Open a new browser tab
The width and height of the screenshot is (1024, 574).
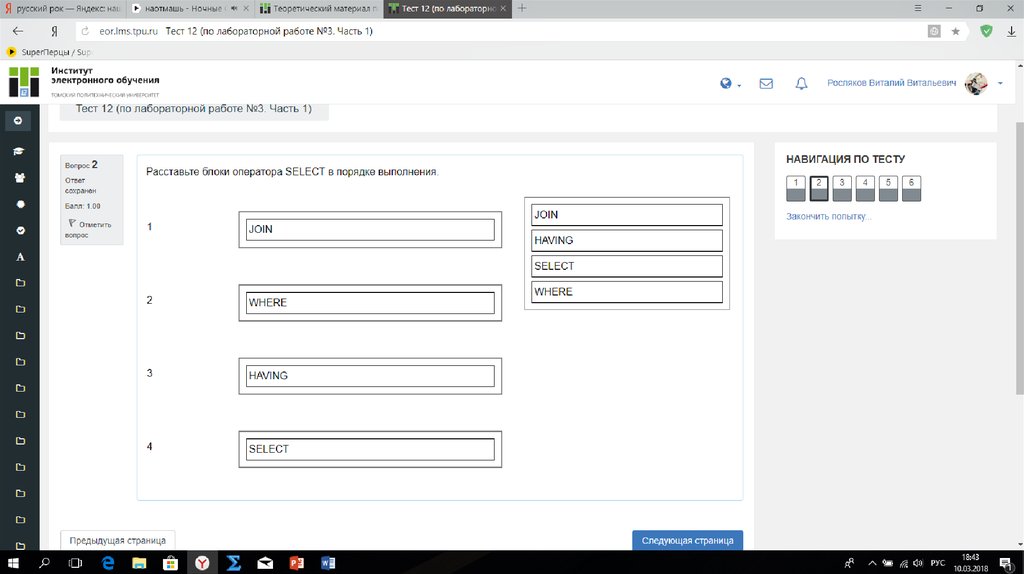coord(522,8)
